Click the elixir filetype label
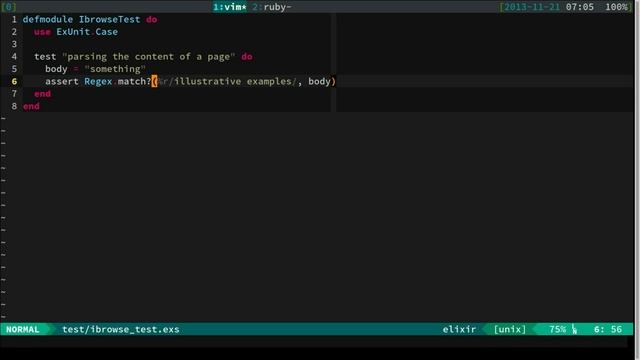The width and height of the screenshot is (640, 360). click(459, 329)
